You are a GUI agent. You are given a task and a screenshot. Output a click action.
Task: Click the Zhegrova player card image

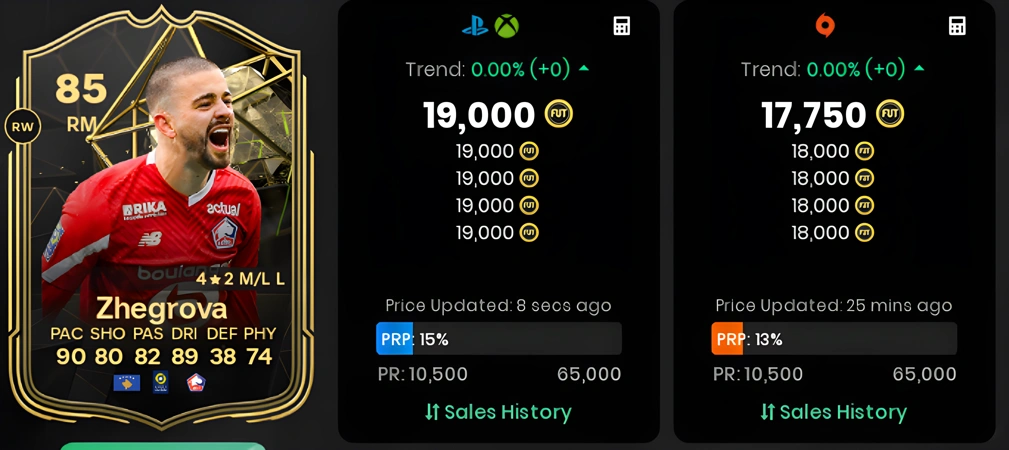[x=160, y=216]
